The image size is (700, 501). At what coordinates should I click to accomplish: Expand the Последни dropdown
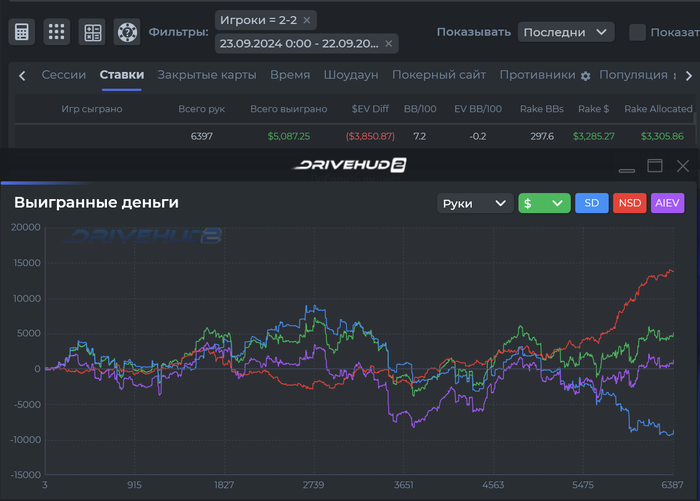pos(566,32)
